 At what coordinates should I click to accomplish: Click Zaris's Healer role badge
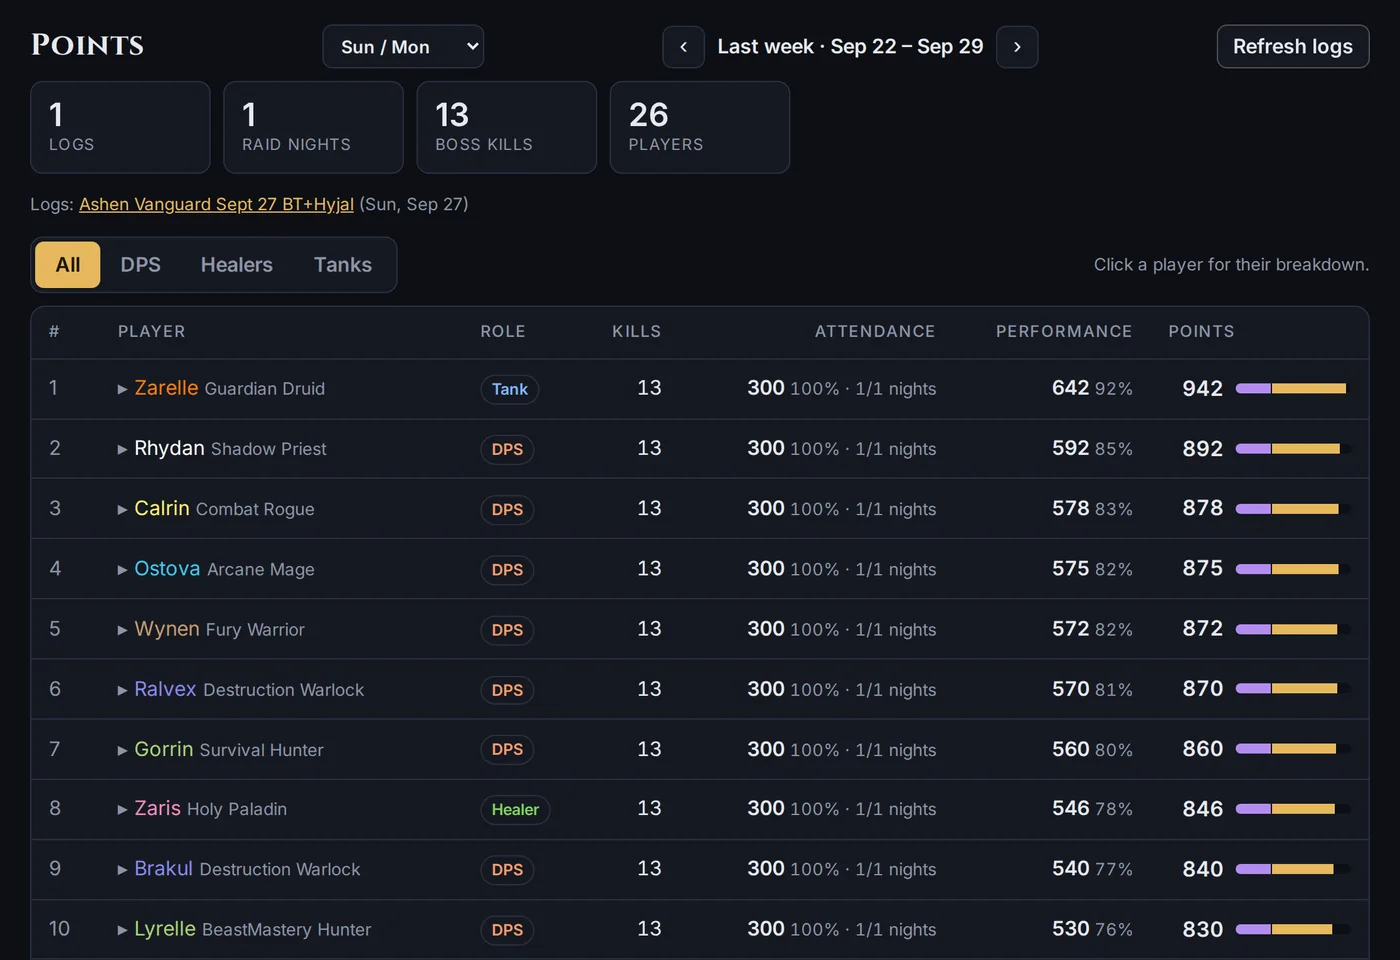point(515,809)
